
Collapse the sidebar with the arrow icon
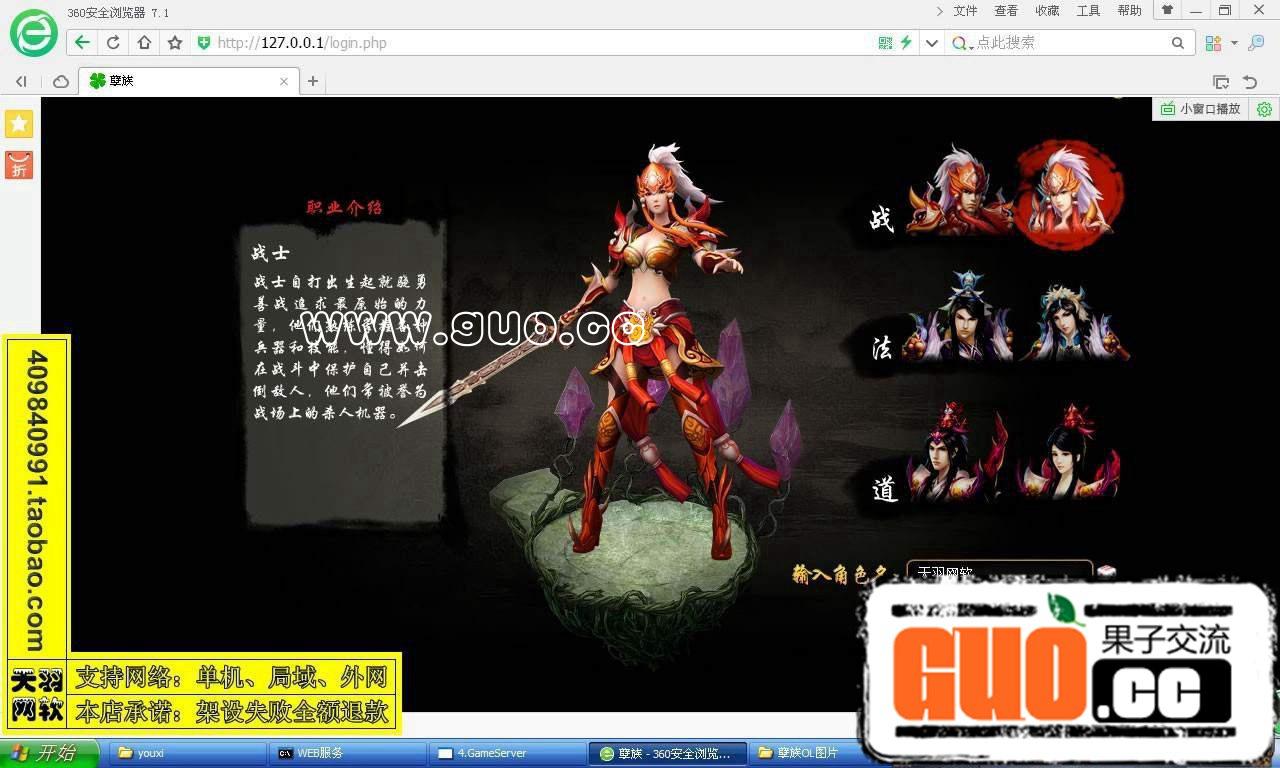(20, 81)
